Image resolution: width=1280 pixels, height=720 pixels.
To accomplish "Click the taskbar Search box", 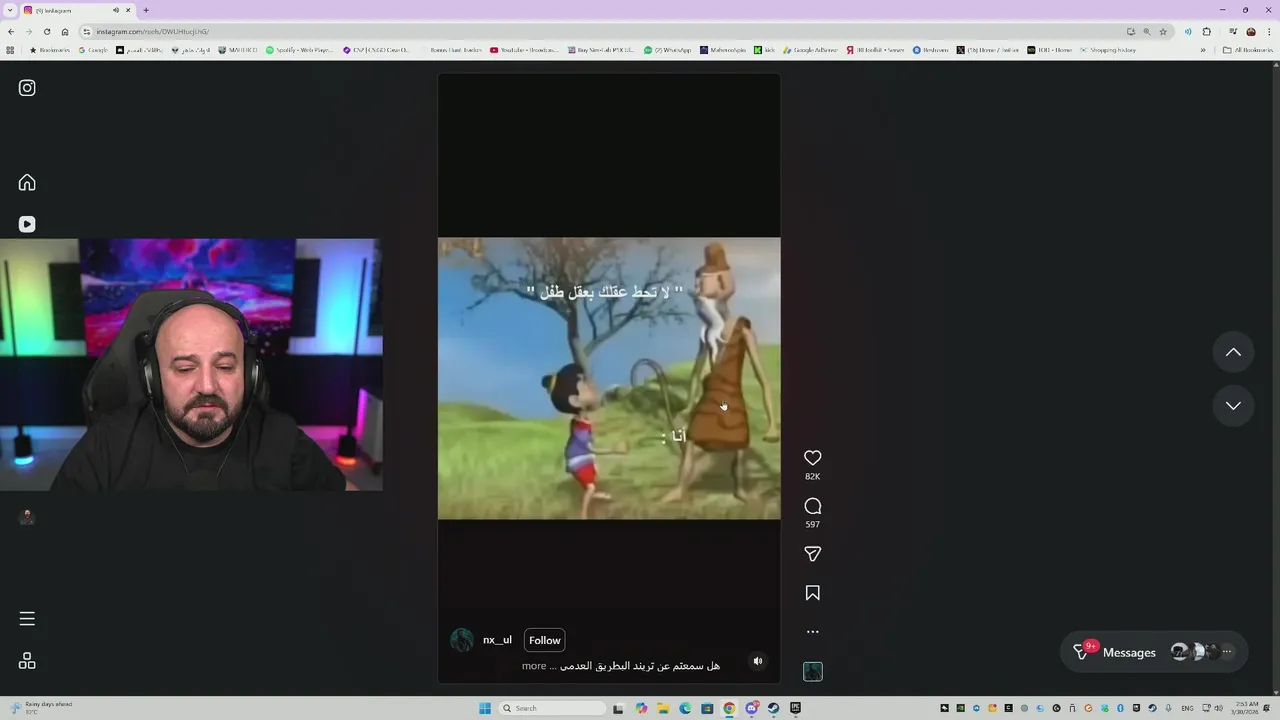I will pos(553,708).
